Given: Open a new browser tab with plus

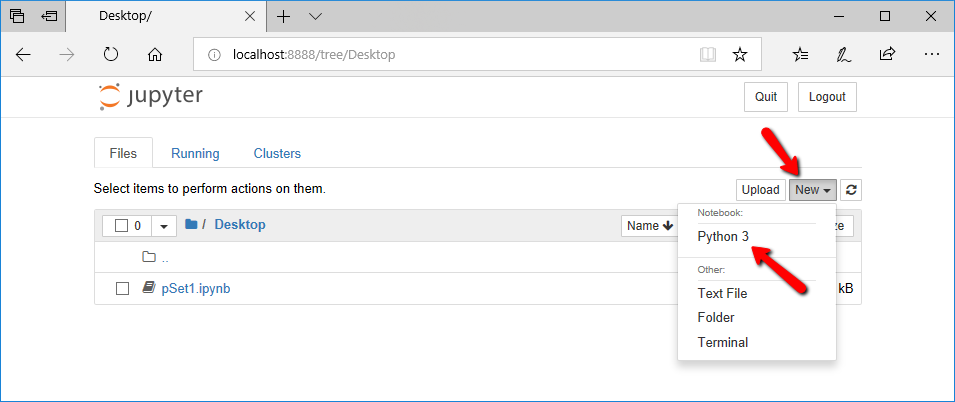Looking at the screenshot, I should tap(283, 16).
